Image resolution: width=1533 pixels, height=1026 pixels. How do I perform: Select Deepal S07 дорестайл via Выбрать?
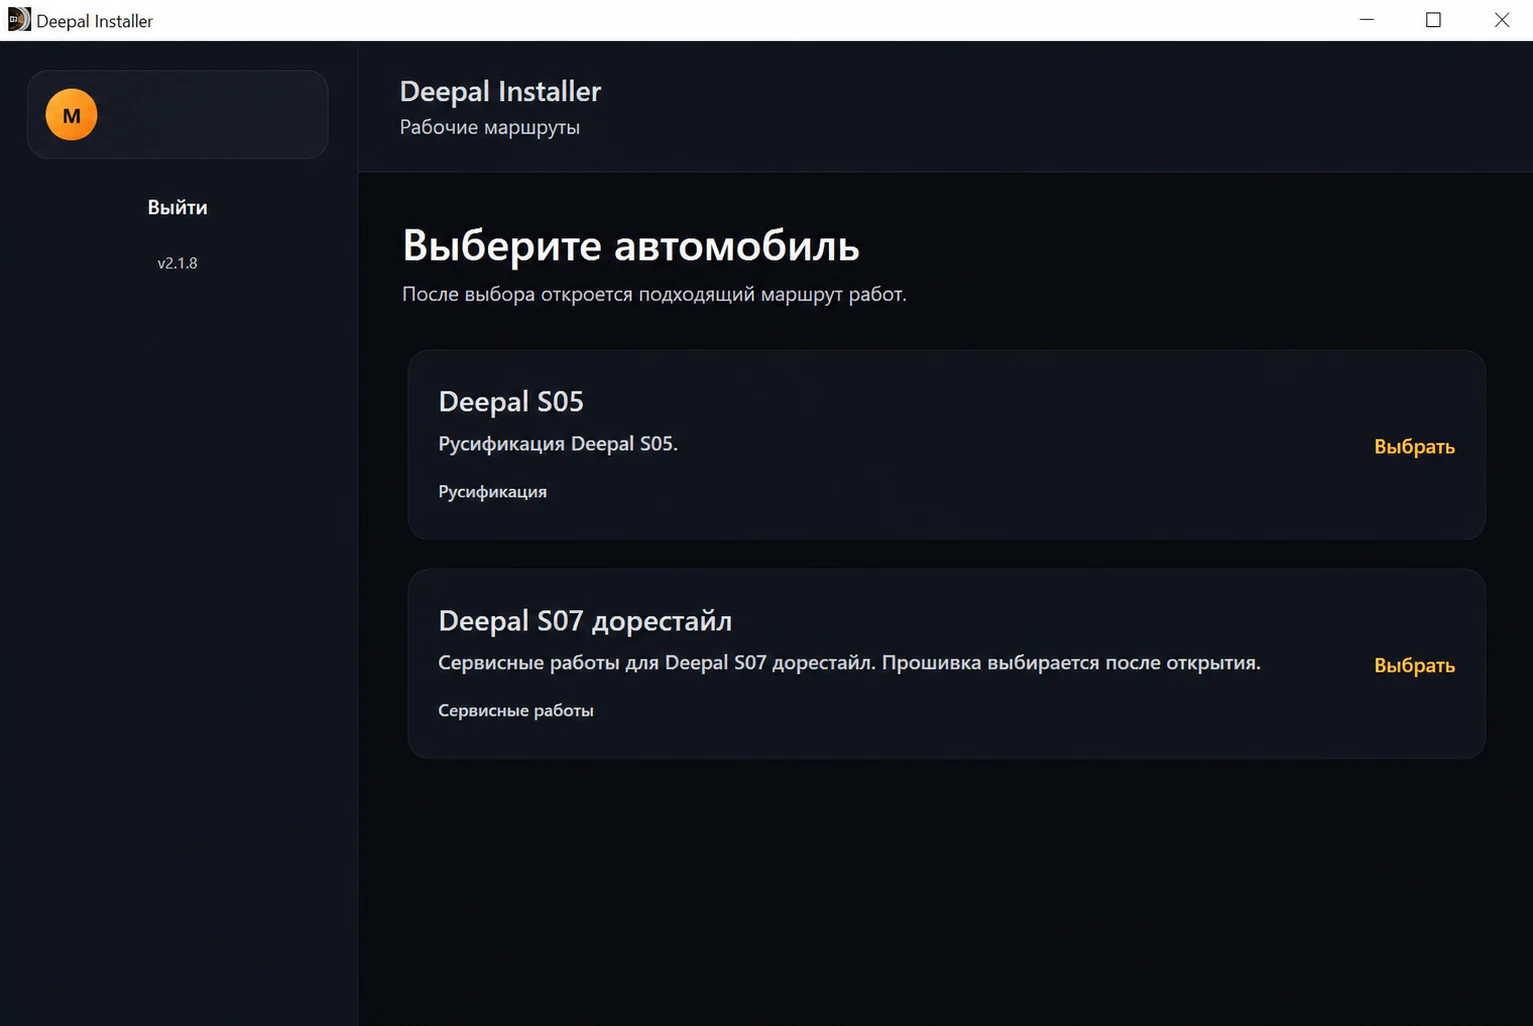(x=1414, y=665)
